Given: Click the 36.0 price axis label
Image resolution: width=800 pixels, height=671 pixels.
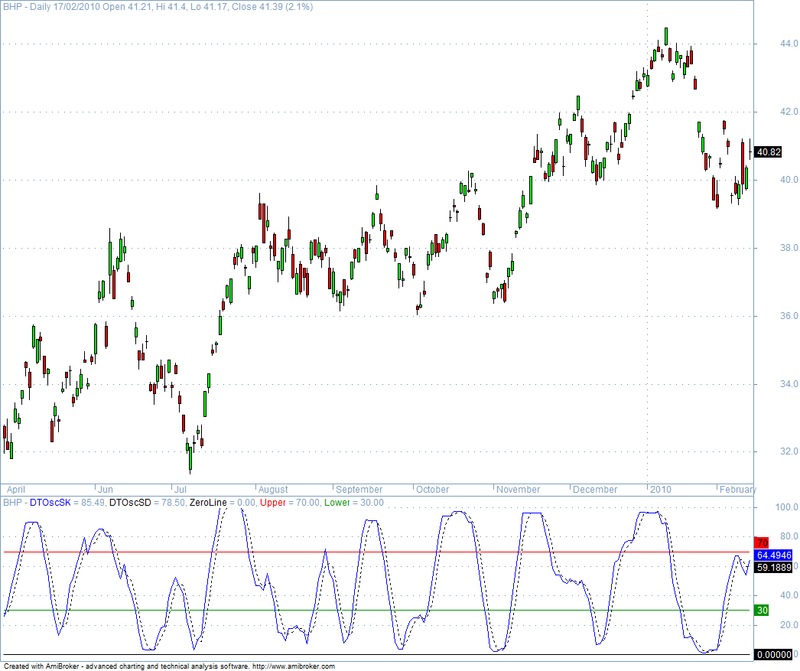Looking at the screenshot, I should point(789,316).
